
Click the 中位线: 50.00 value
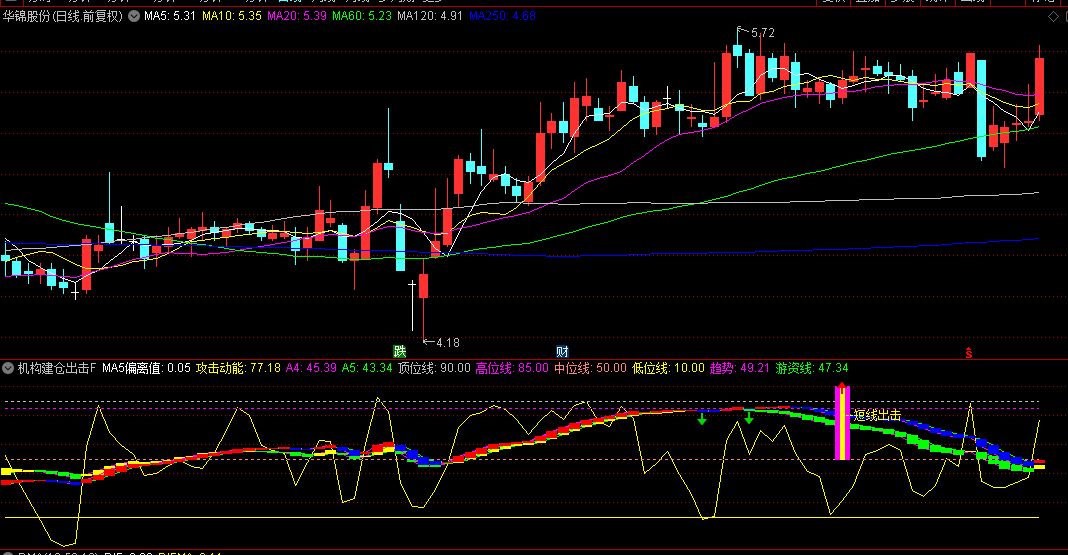(x=590, y=368)
